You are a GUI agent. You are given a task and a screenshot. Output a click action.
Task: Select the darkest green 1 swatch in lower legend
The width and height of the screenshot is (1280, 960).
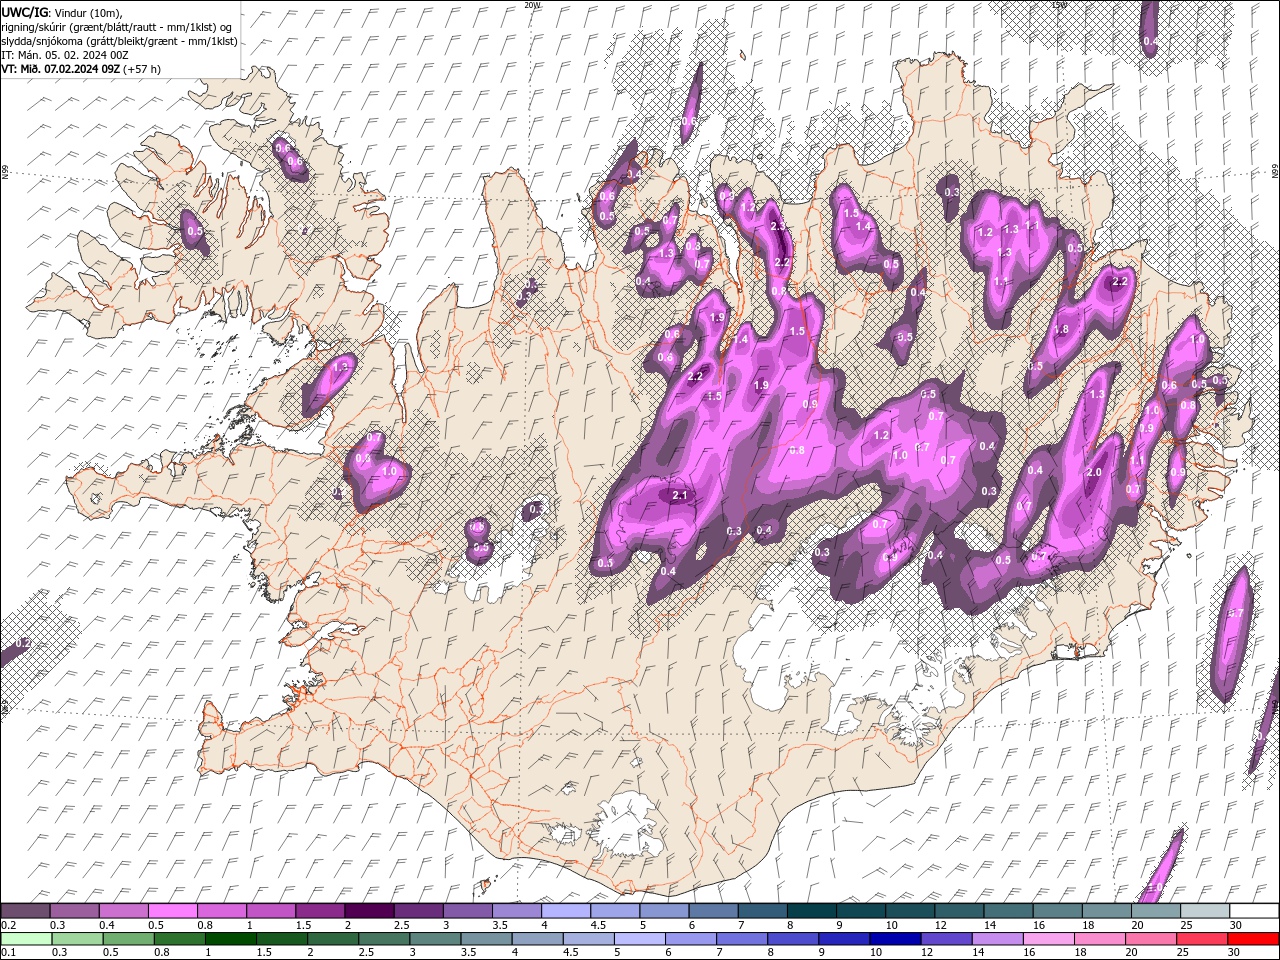coord(230,938)
